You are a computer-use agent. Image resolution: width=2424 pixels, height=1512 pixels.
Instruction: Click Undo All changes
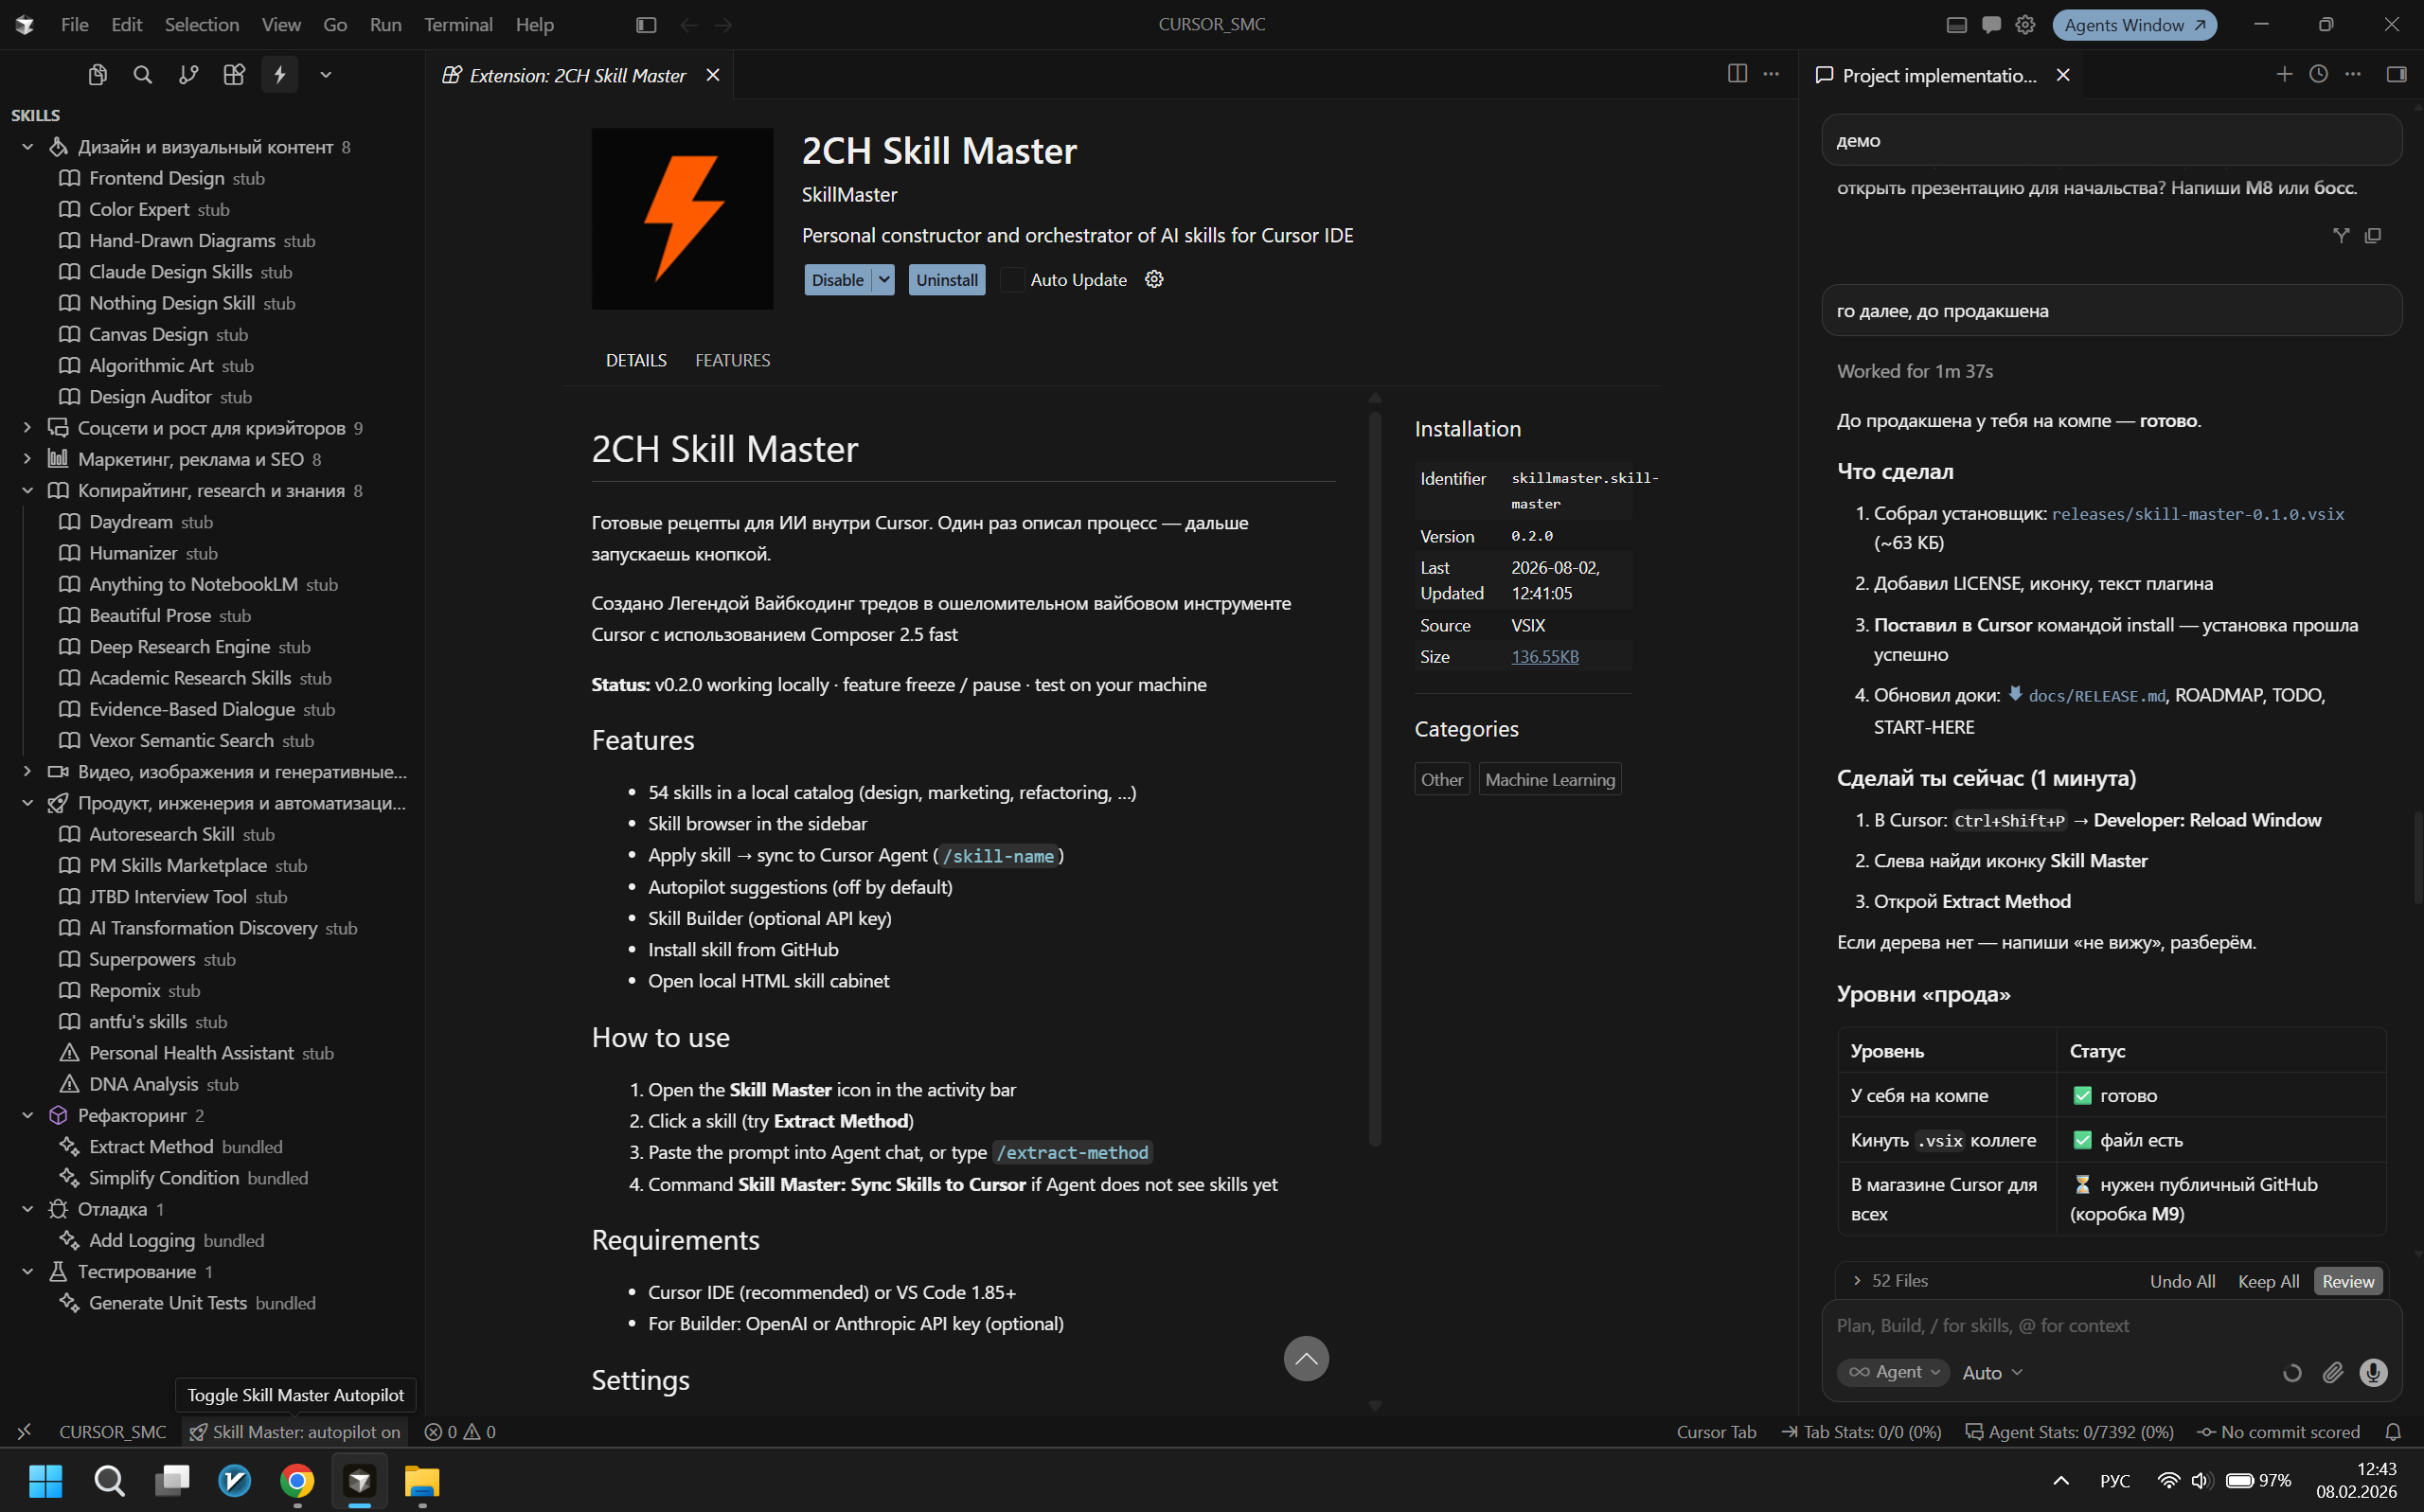tap(2182, 1281)
